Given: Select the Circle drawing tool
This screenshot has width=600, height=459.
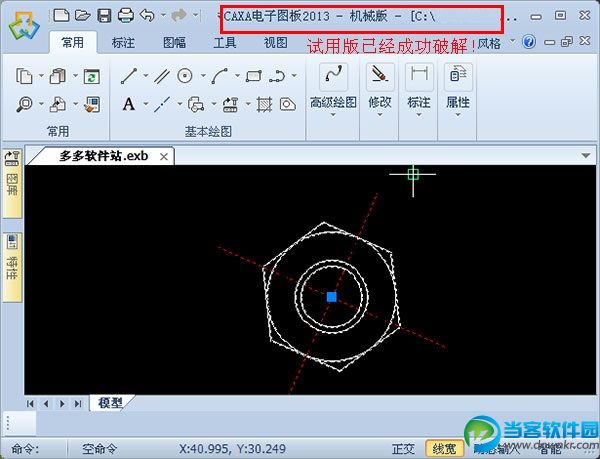Looking at the screenshot, I should point(185,76).
